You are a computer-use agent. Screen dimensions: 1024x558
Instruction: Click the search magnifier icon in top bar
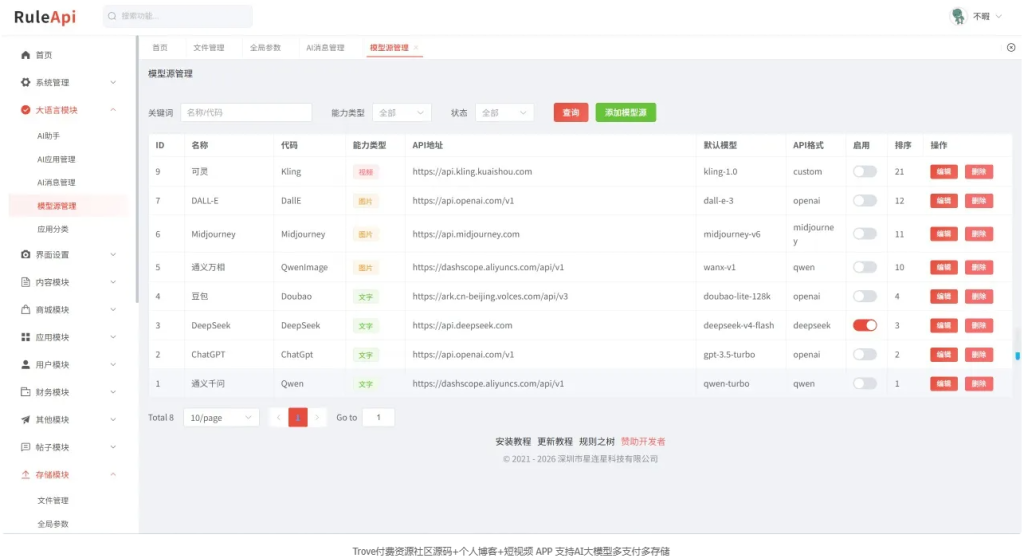[112, 16]
